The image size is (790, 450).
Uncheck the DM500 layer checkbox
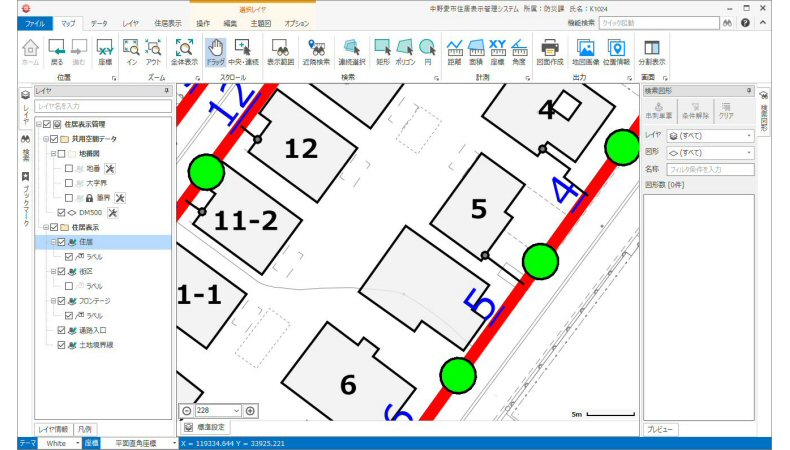(61, 212)
